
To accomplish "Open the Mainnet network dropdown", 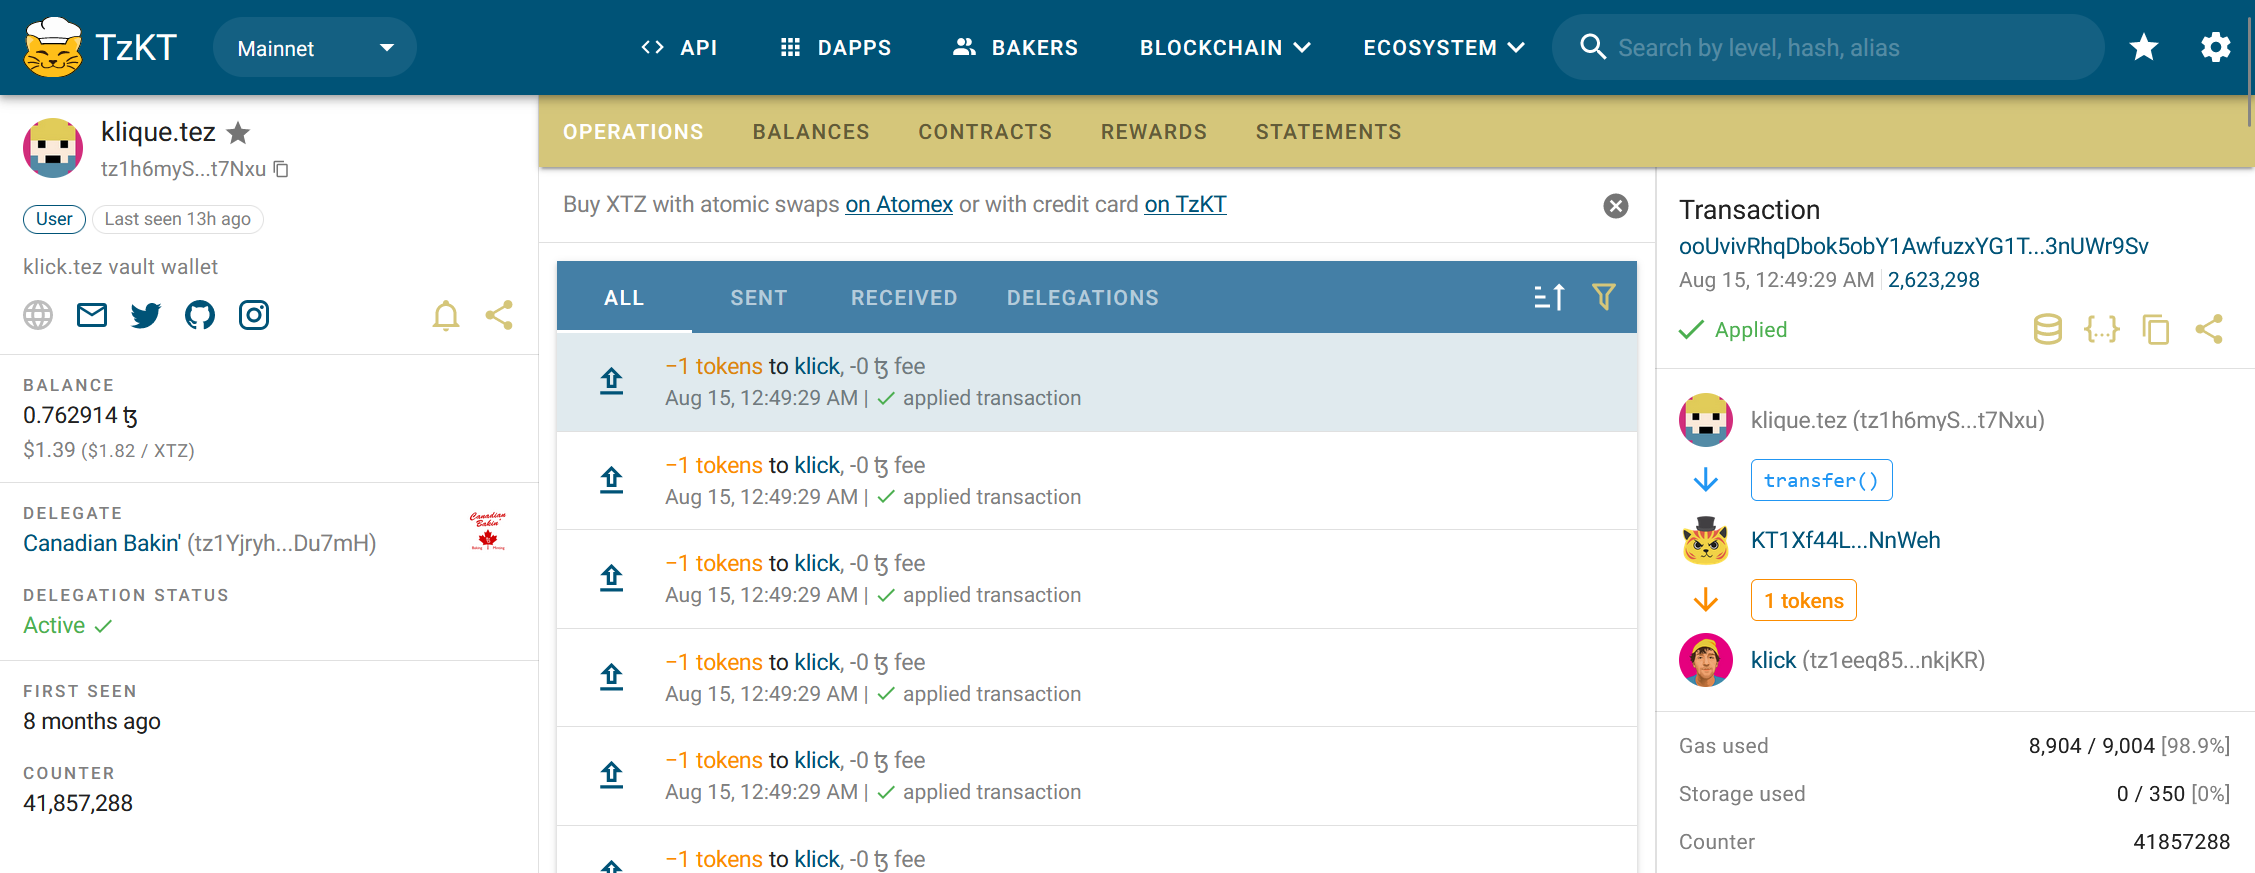I will 314,48.
